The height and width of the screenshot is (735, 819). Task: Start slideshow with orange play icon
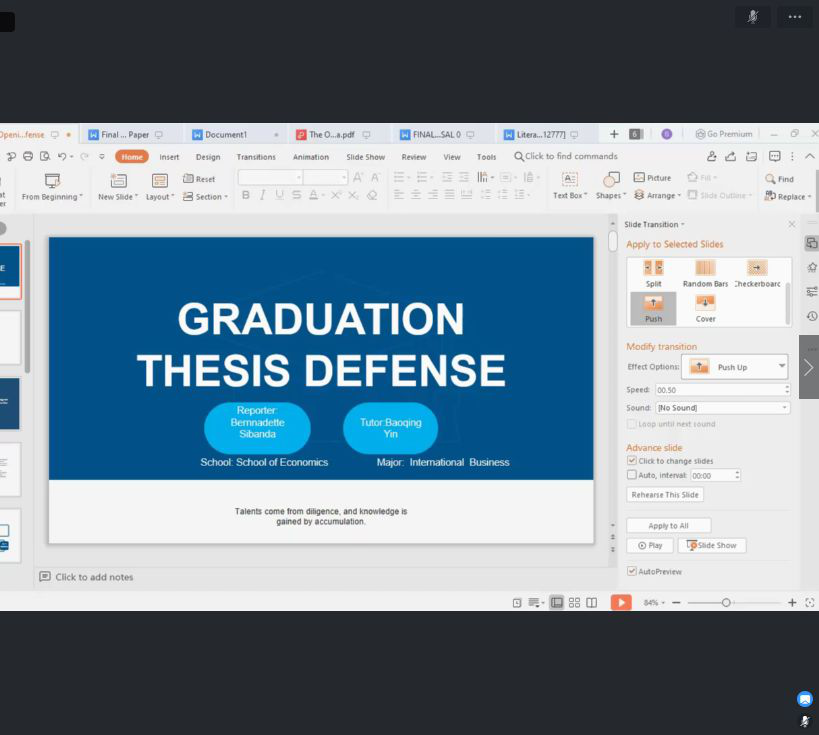(x=621, y=602)
